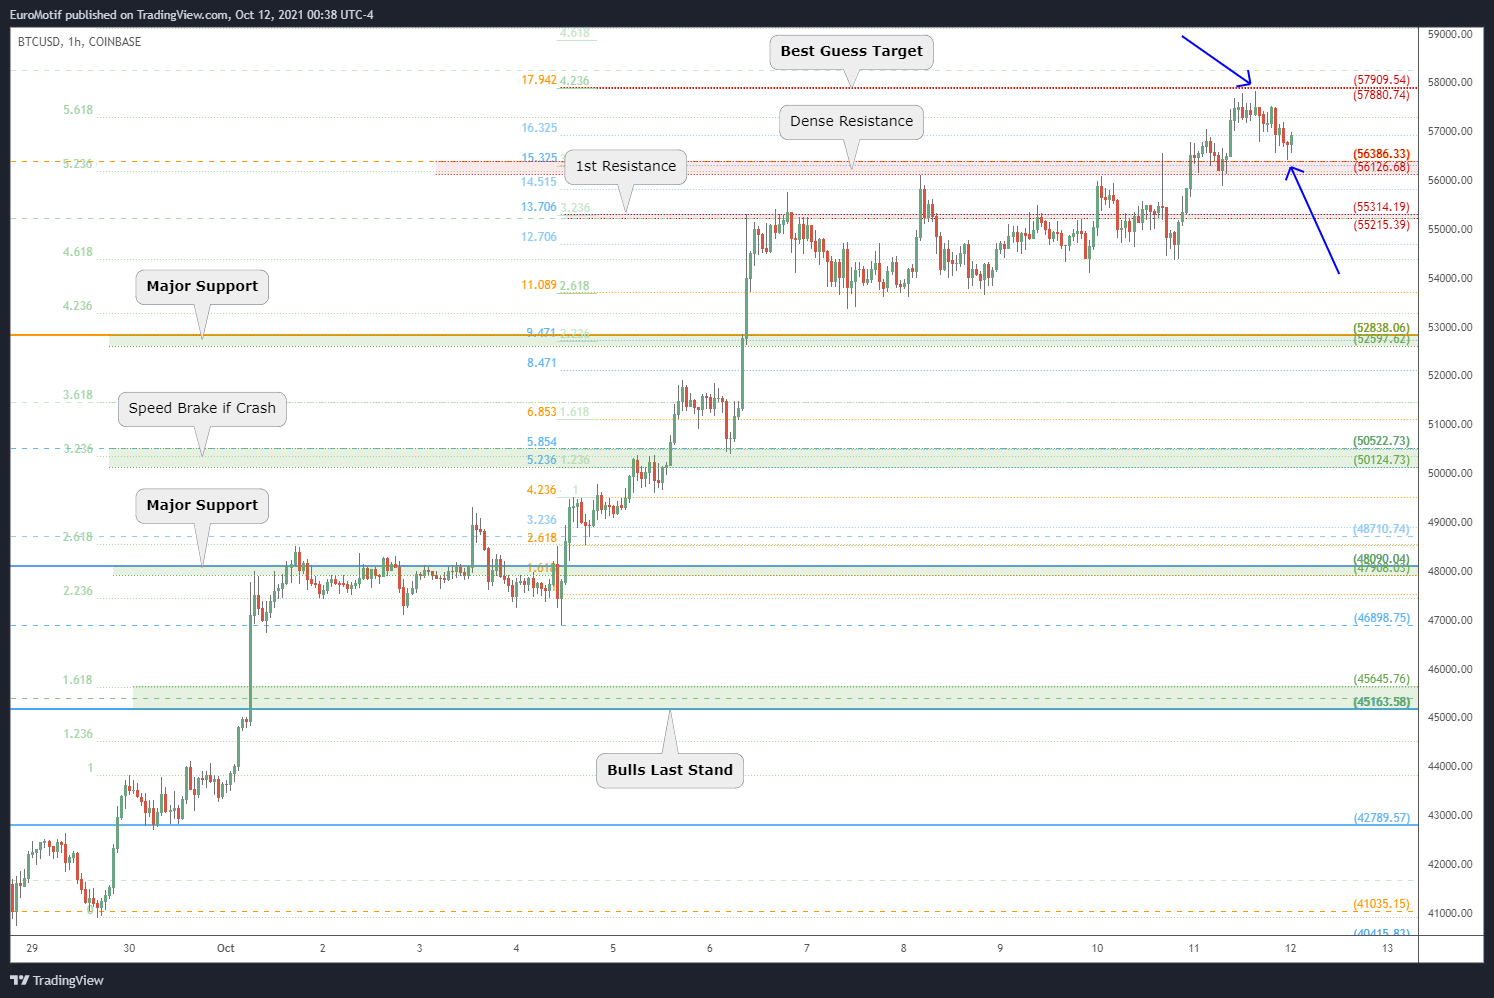Select the 1st Resistance callout

pos(625,166)
